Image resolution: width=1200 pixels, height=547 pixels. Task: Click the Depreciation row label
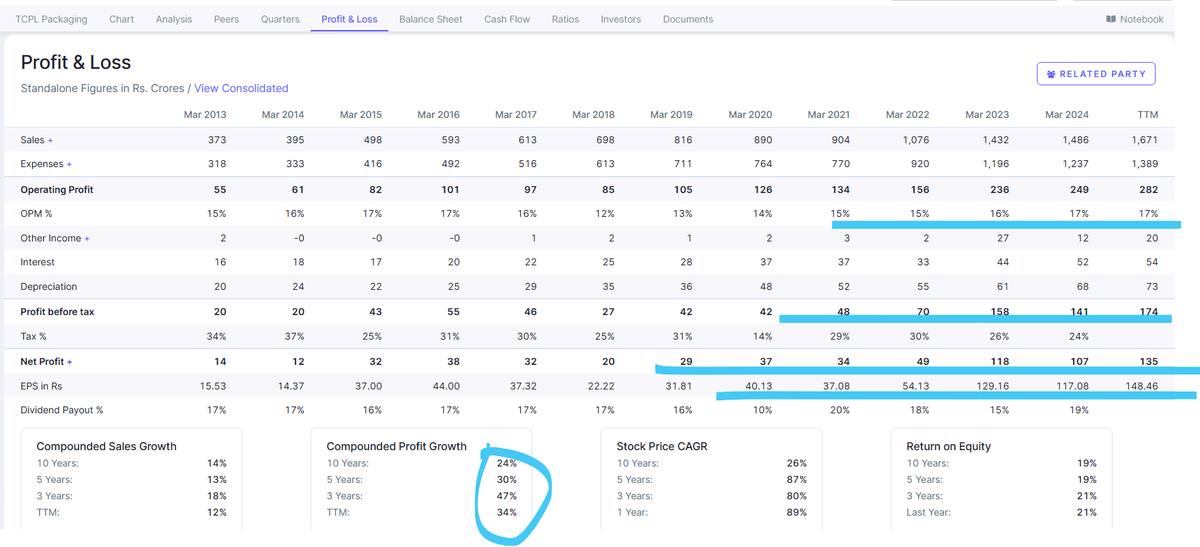click(48, 287)
